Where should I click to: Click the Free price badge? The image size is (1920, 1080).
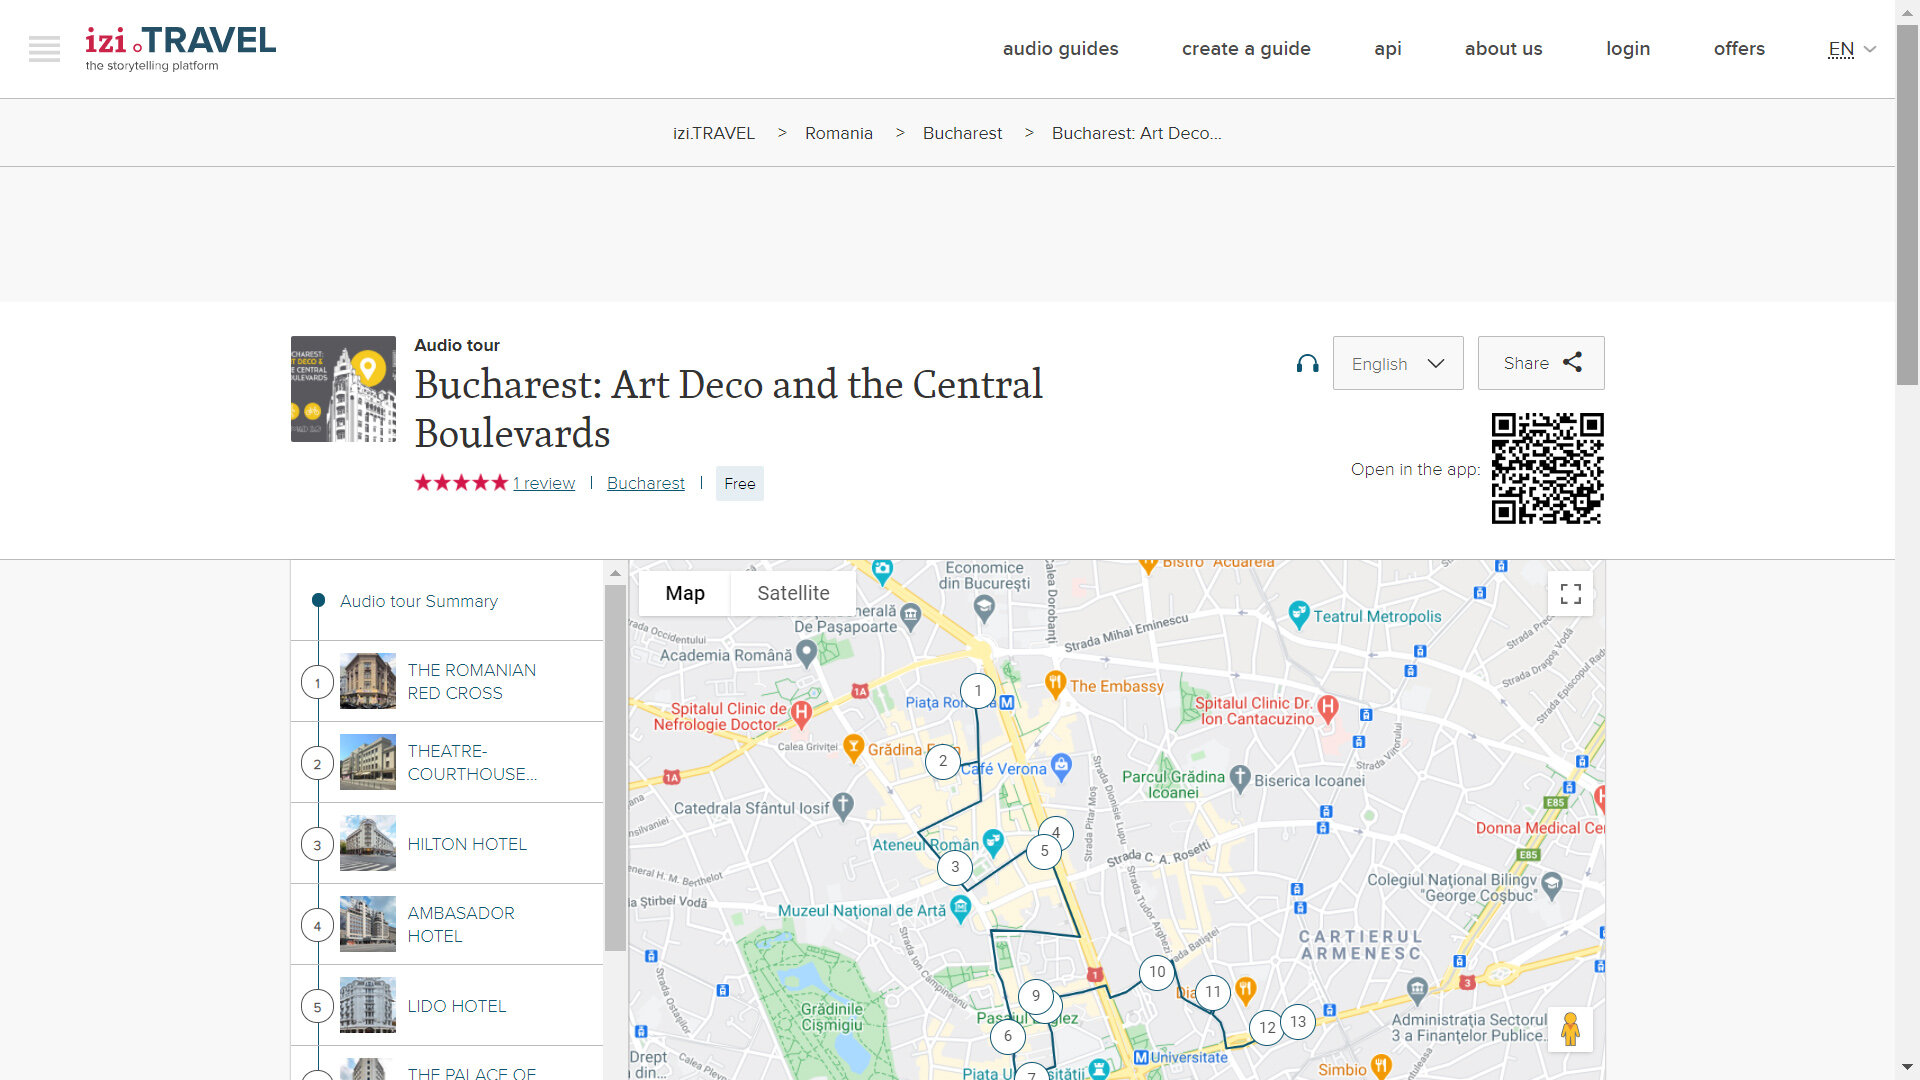click(x=740, y=483)
